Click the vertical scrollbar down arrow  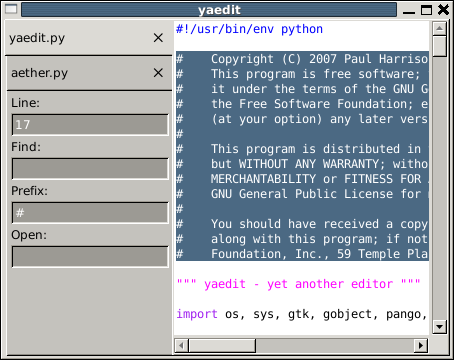(x=439, y=327)
